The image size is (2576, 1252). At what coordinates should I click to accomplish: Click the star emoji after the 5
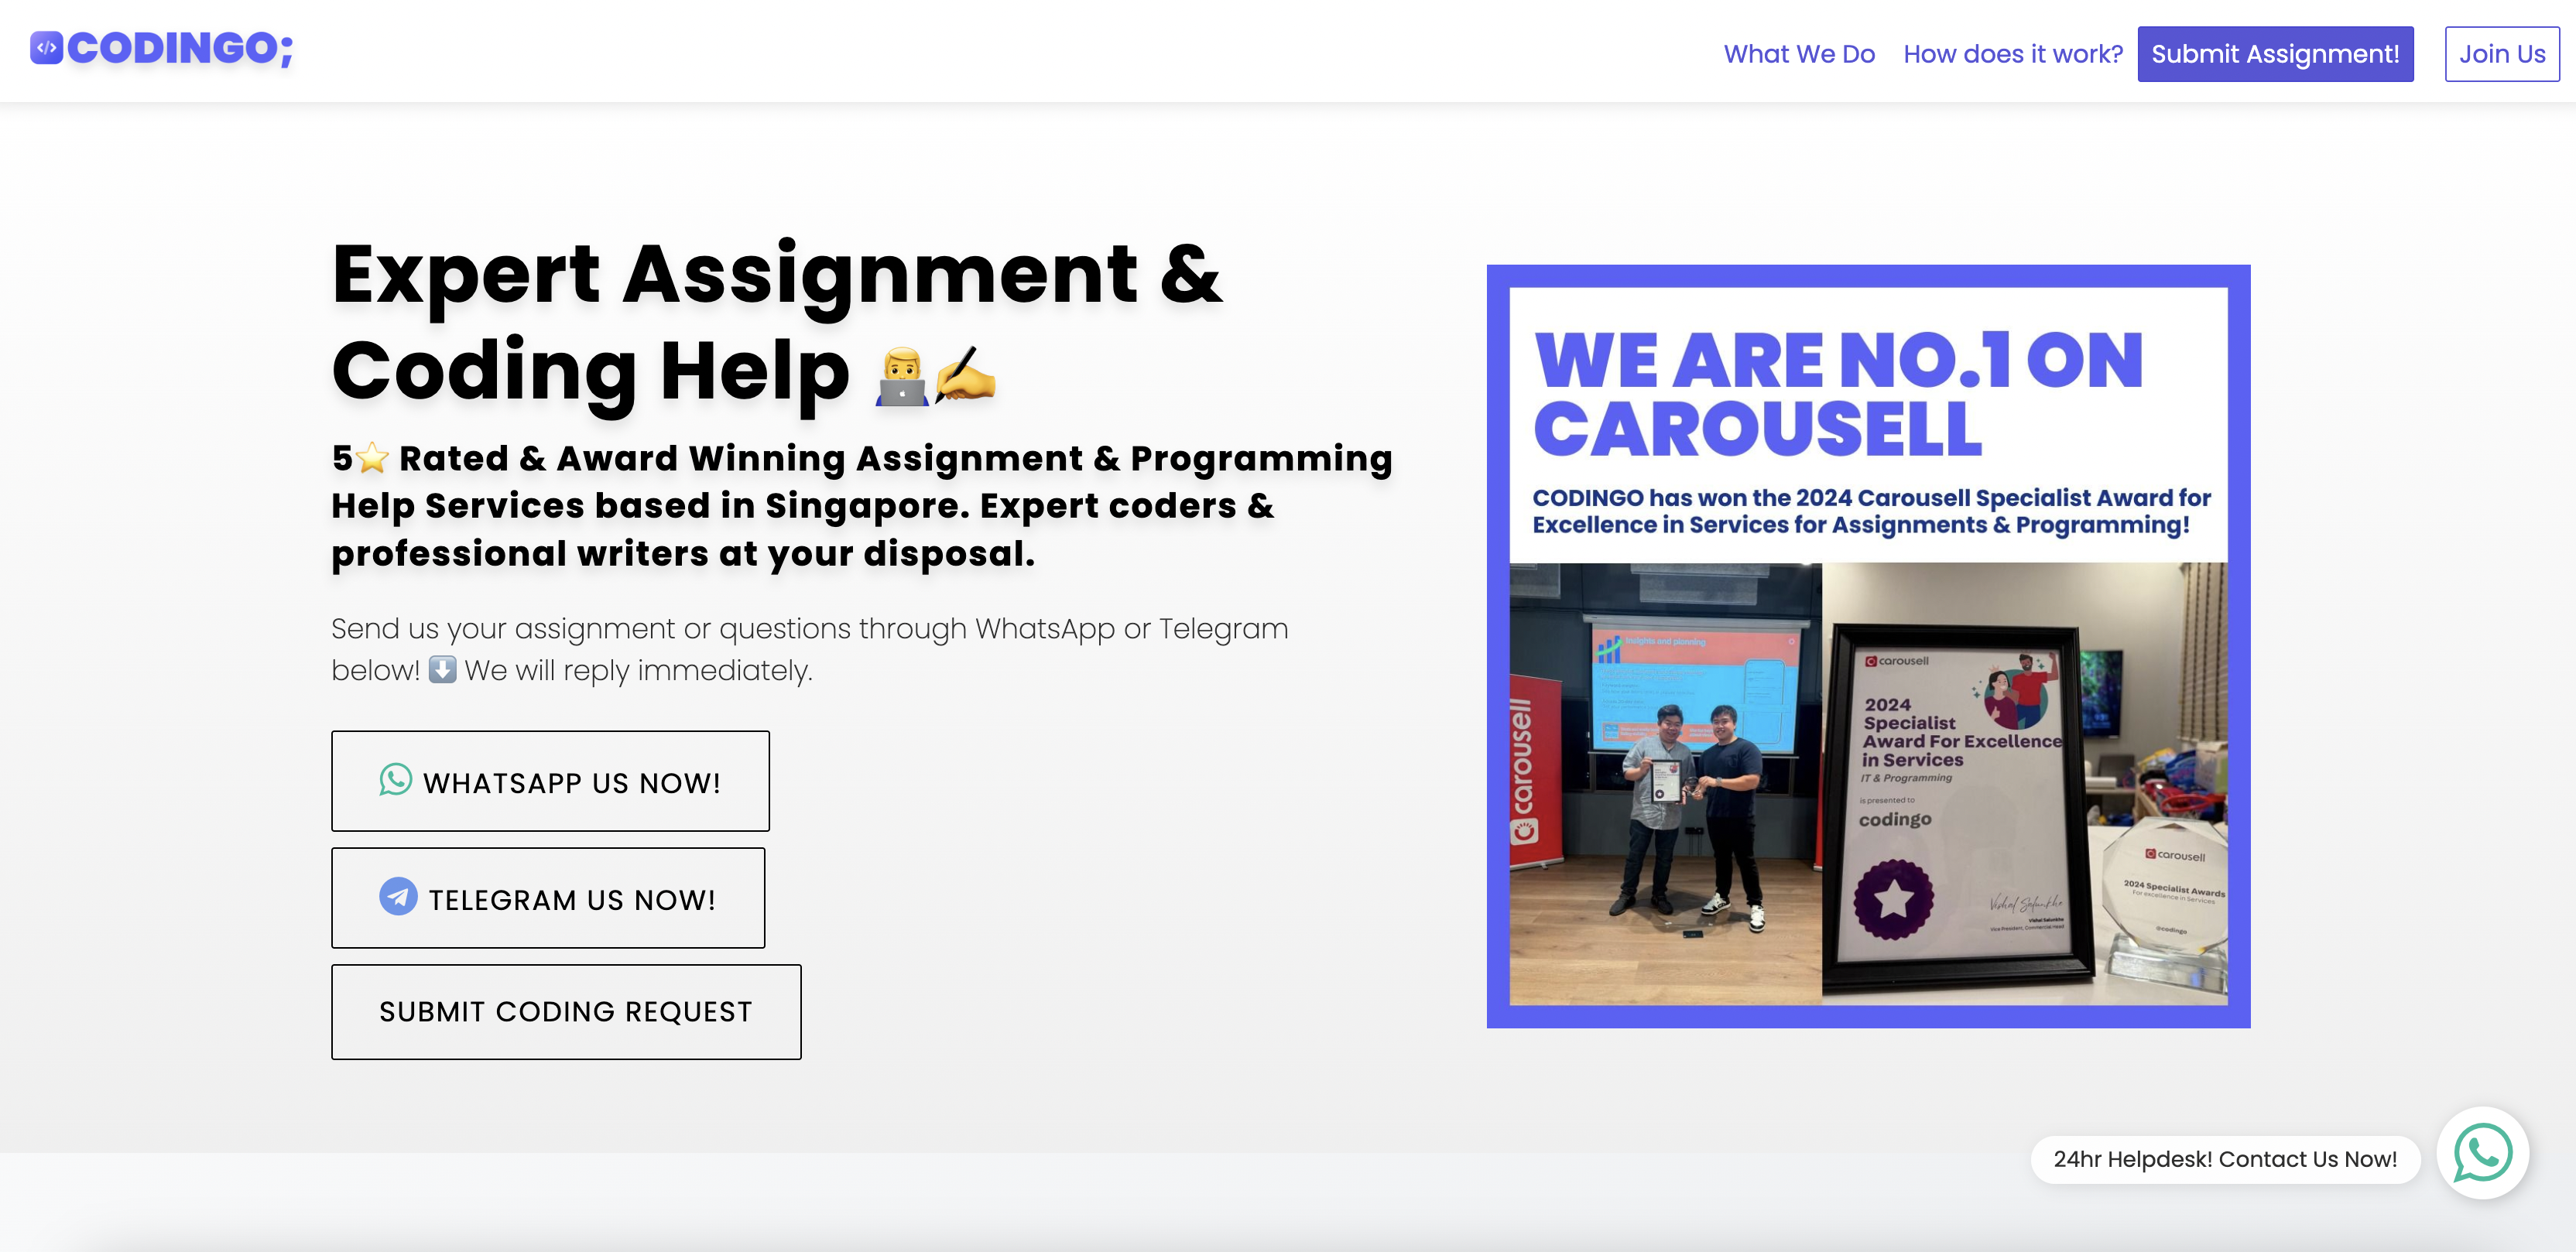point(372,458)
